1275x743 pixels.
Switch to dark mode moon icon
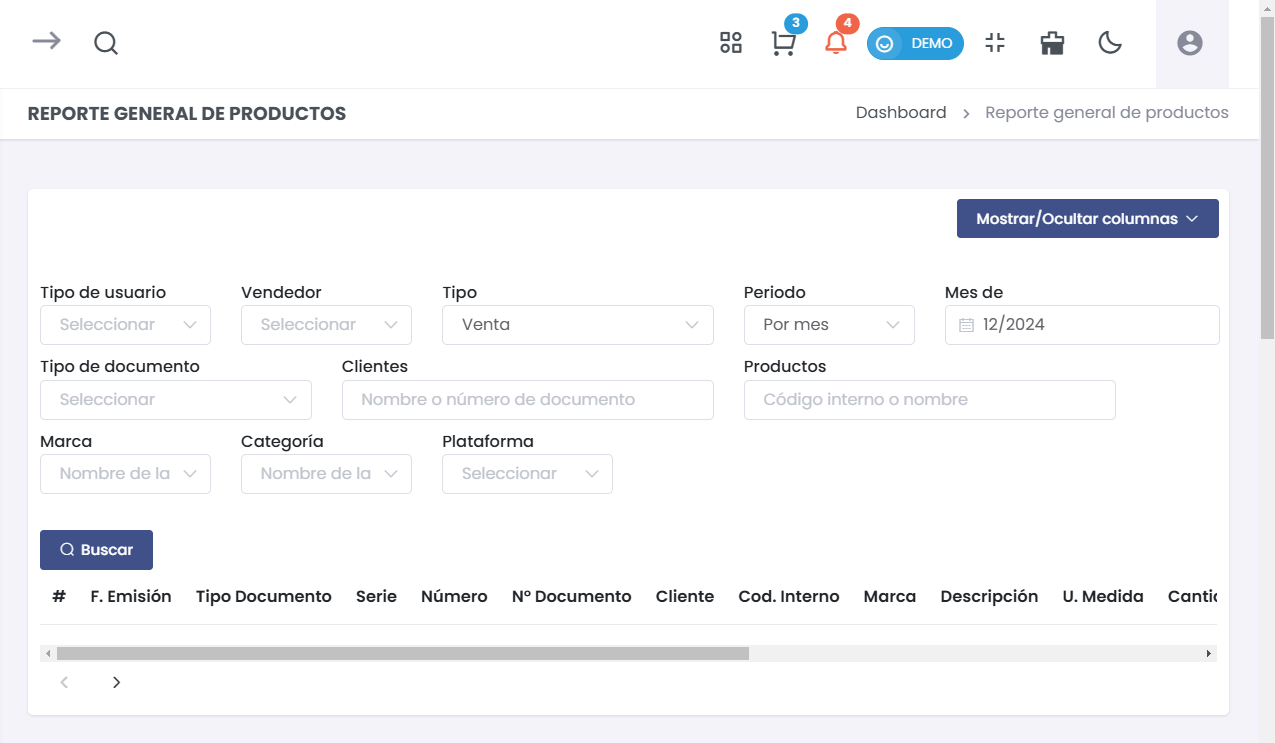click(1110, 43)
